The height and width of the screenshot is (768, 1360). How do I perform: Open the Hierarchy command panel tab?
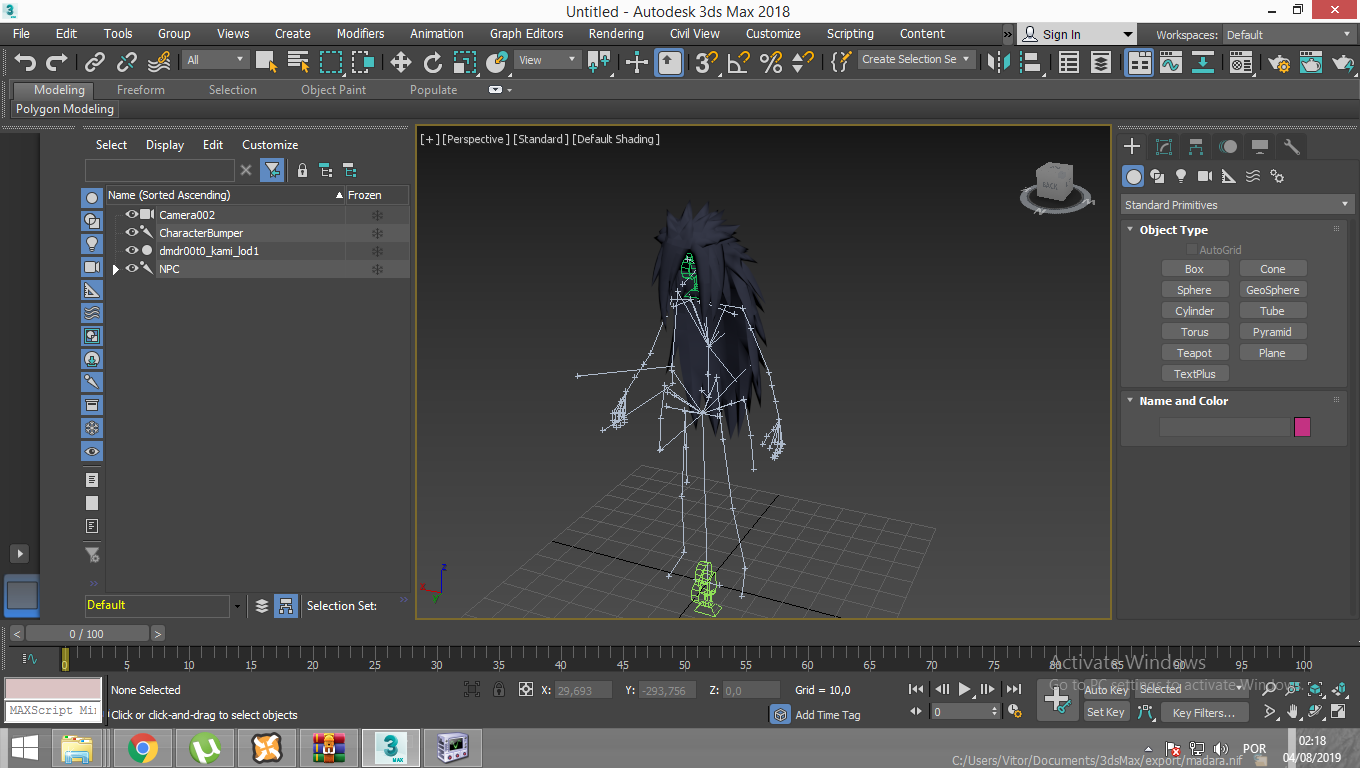click(x=1196, y=147)
